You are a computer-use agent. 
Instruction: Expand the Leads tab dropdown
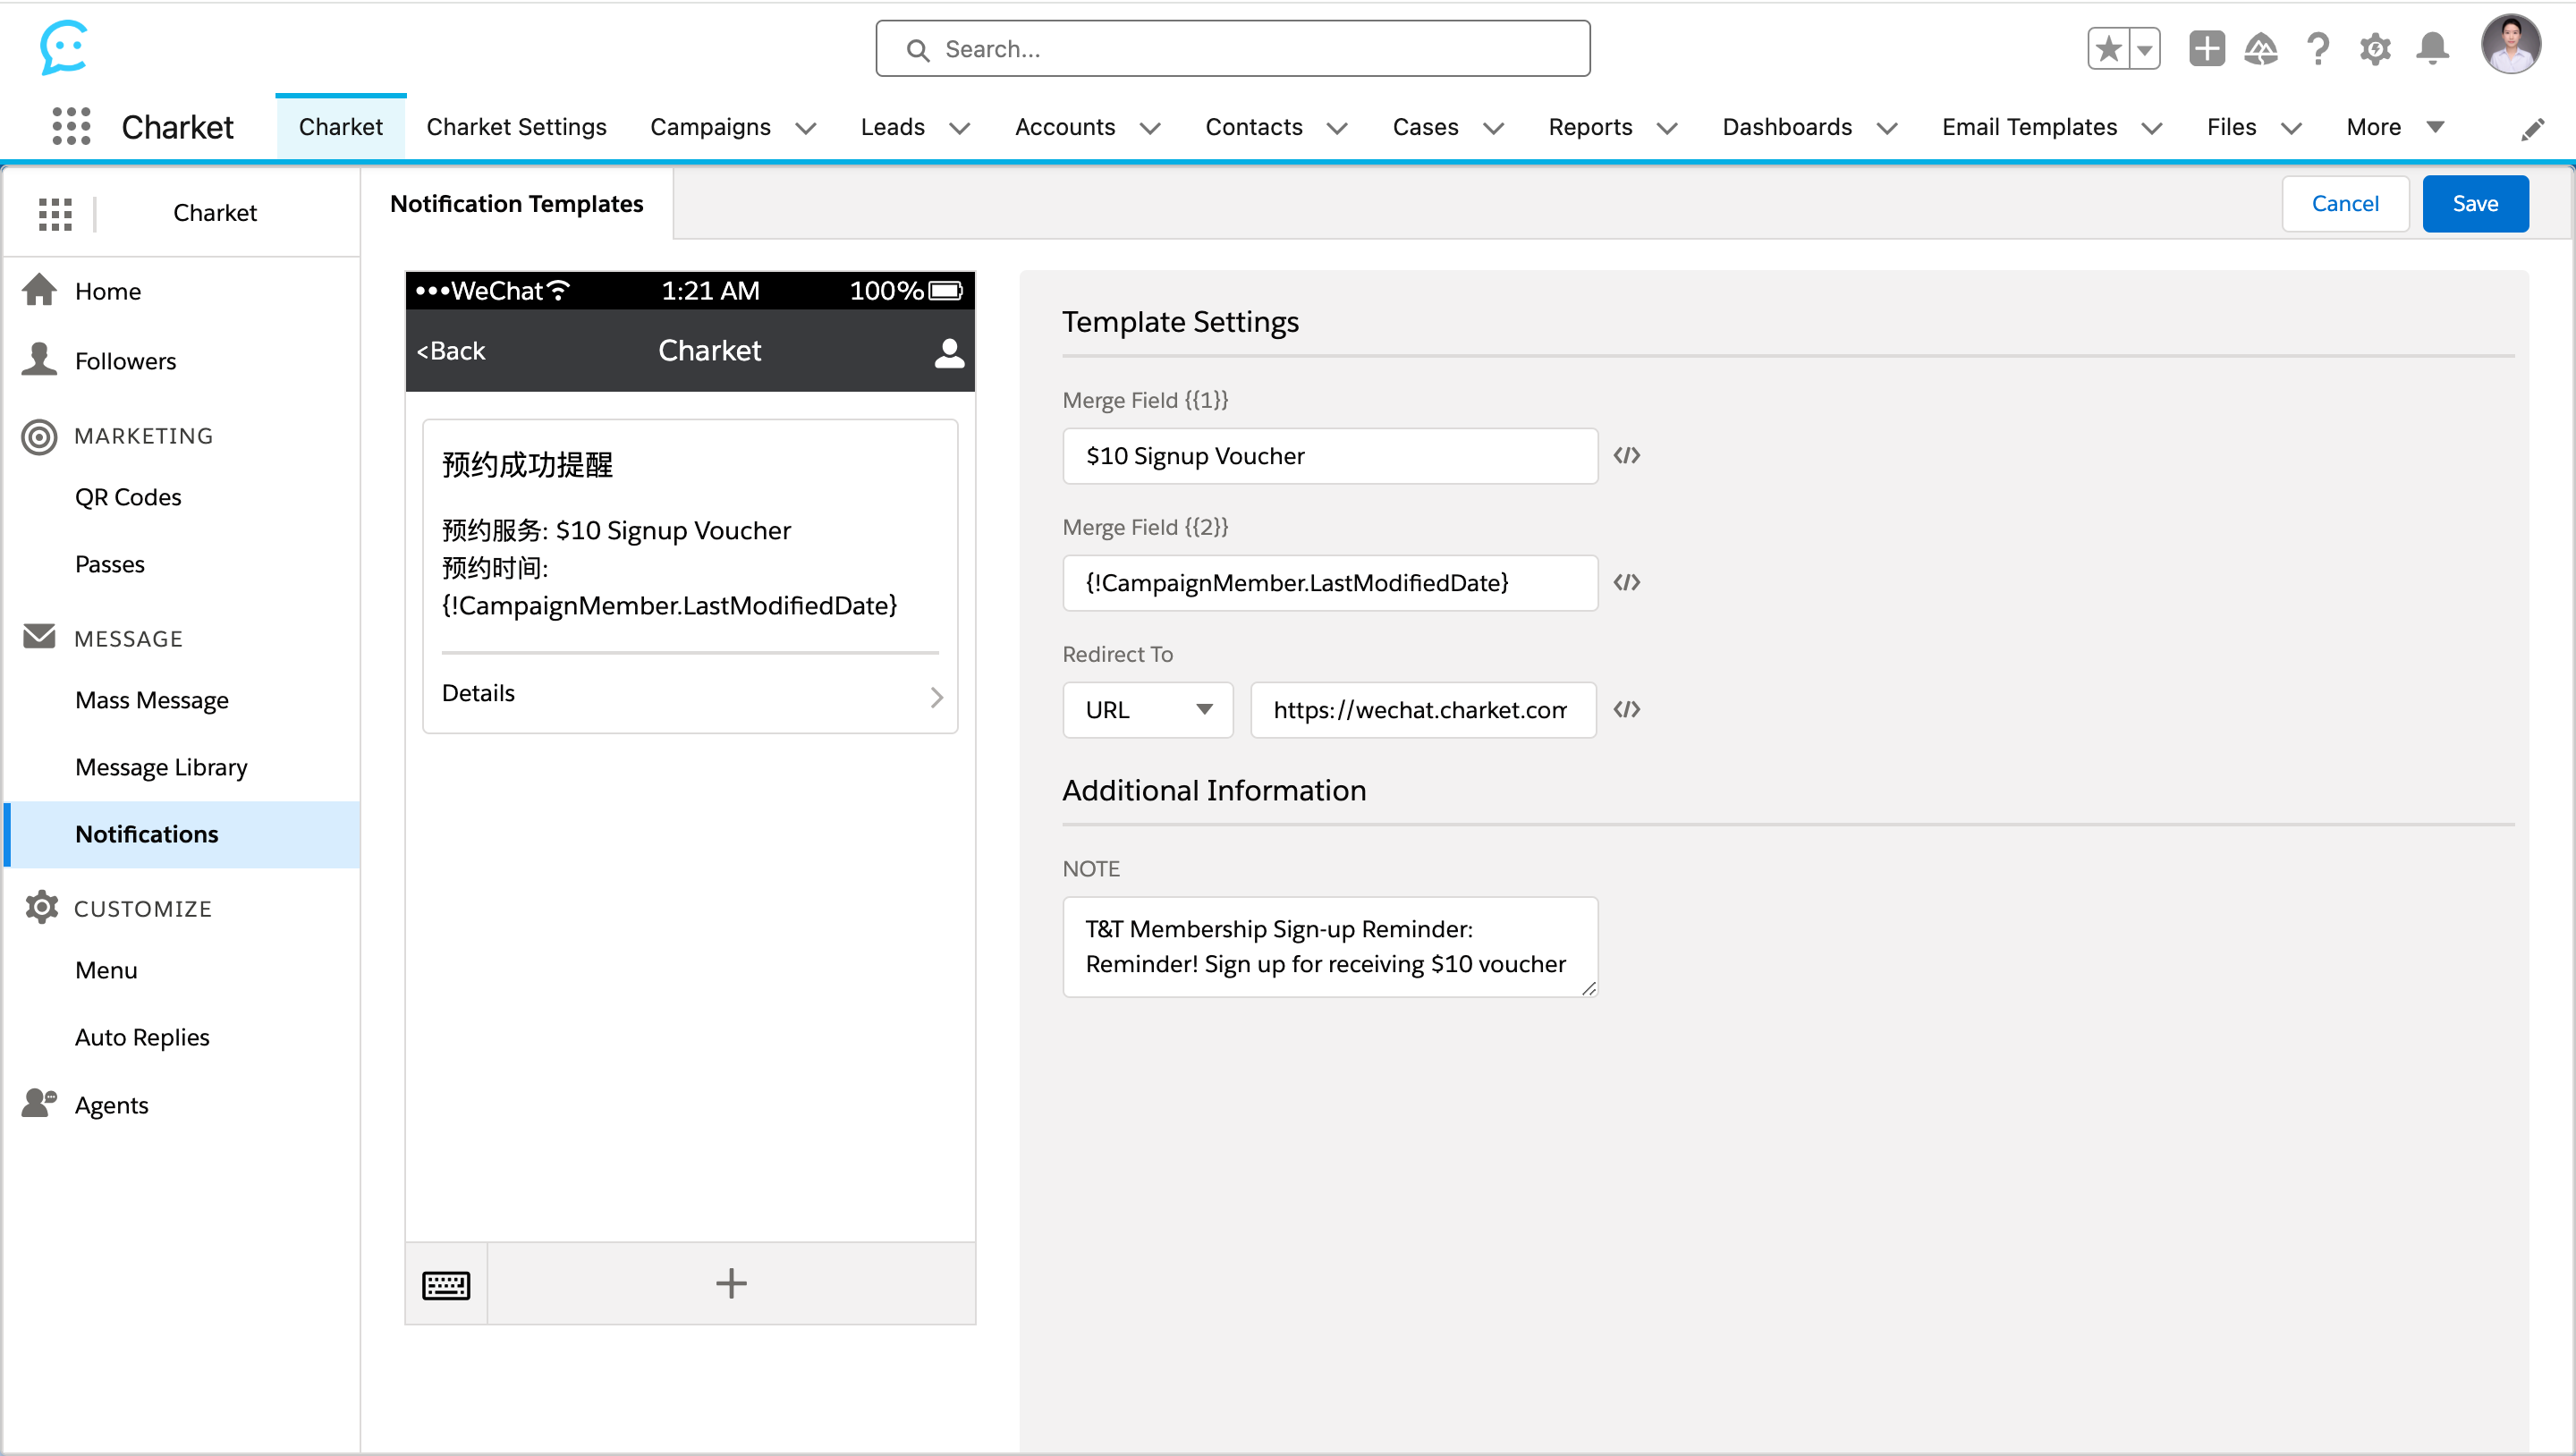pos(960,128)
